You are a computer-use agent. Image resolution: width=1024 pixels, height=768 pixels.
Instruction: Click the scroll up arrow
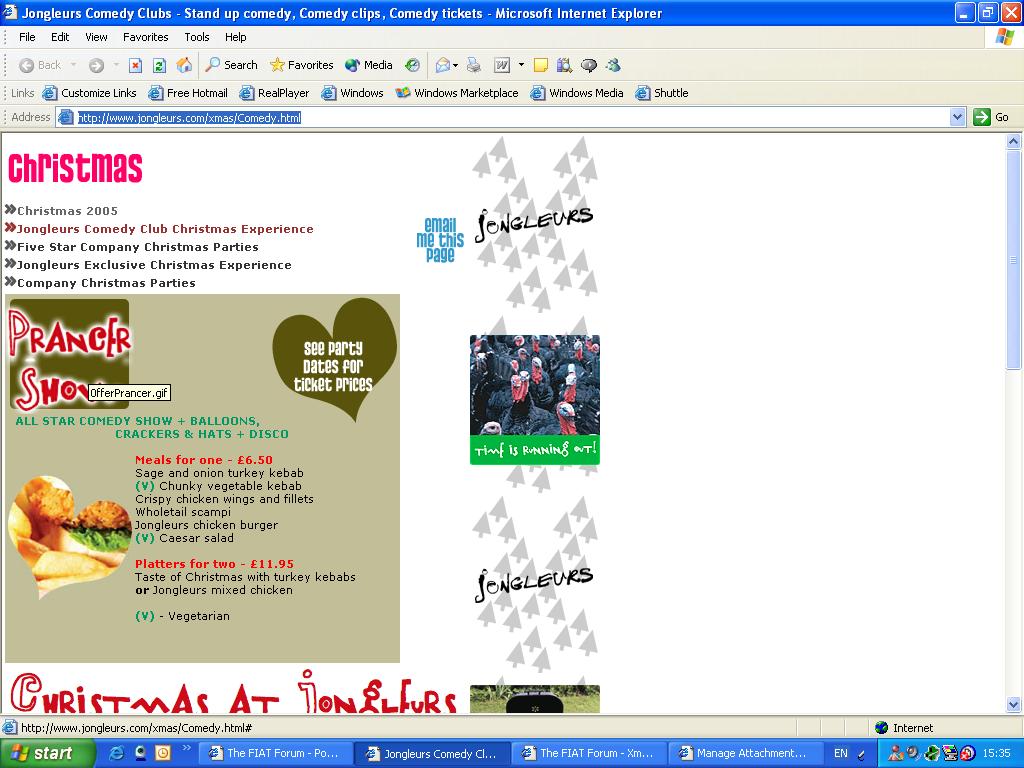1014,141
